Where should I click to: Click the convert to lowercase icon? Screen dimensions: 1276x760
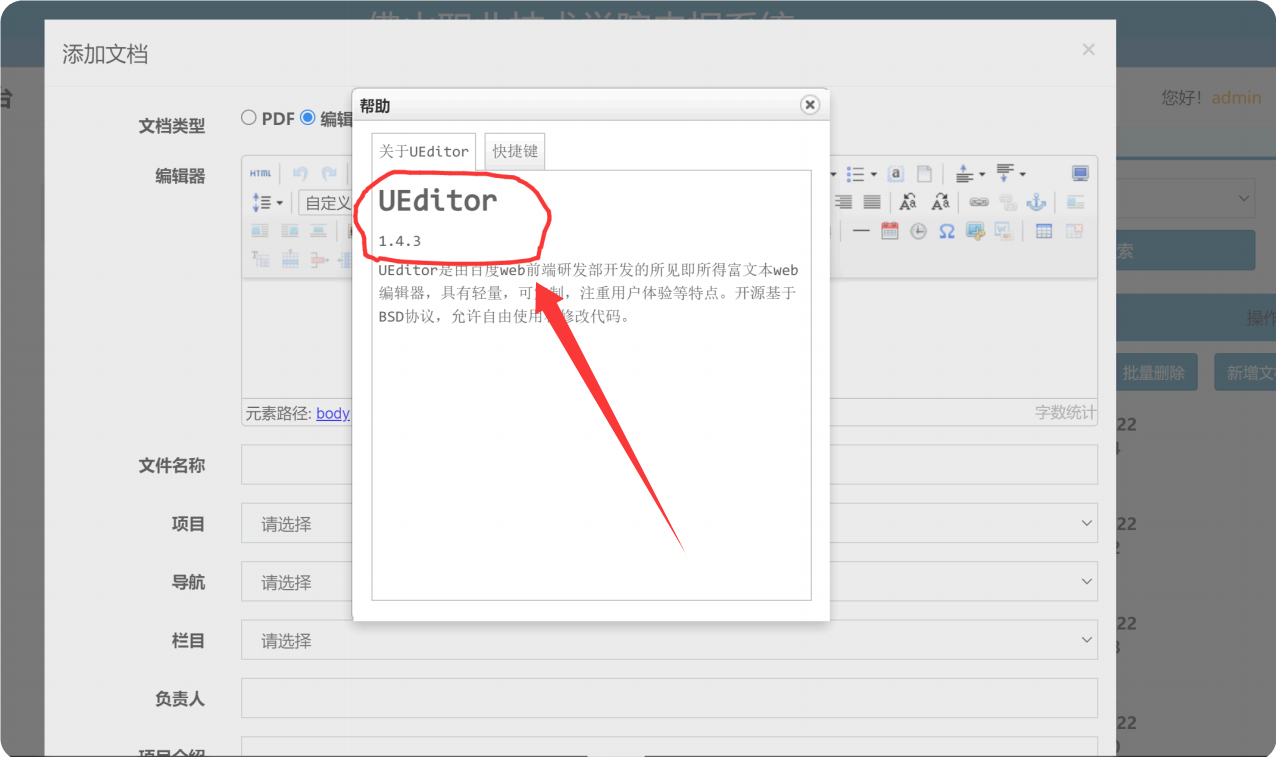click(x=940, y=202)
